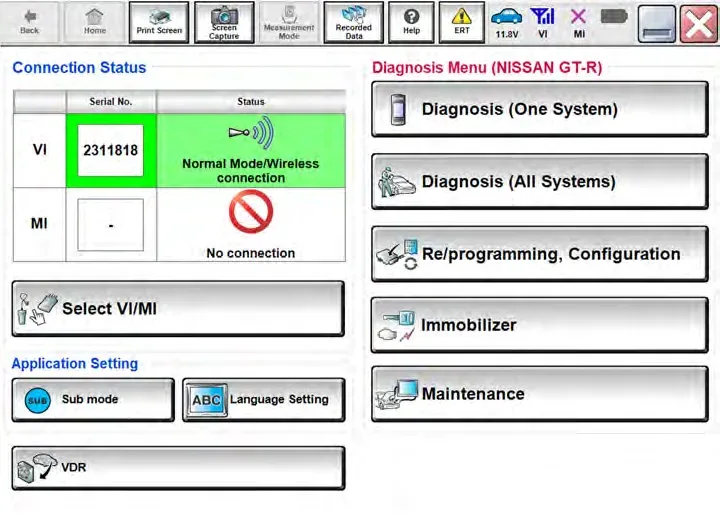
Task: Click the No connection prohibited icon
Action: (251, 212)
